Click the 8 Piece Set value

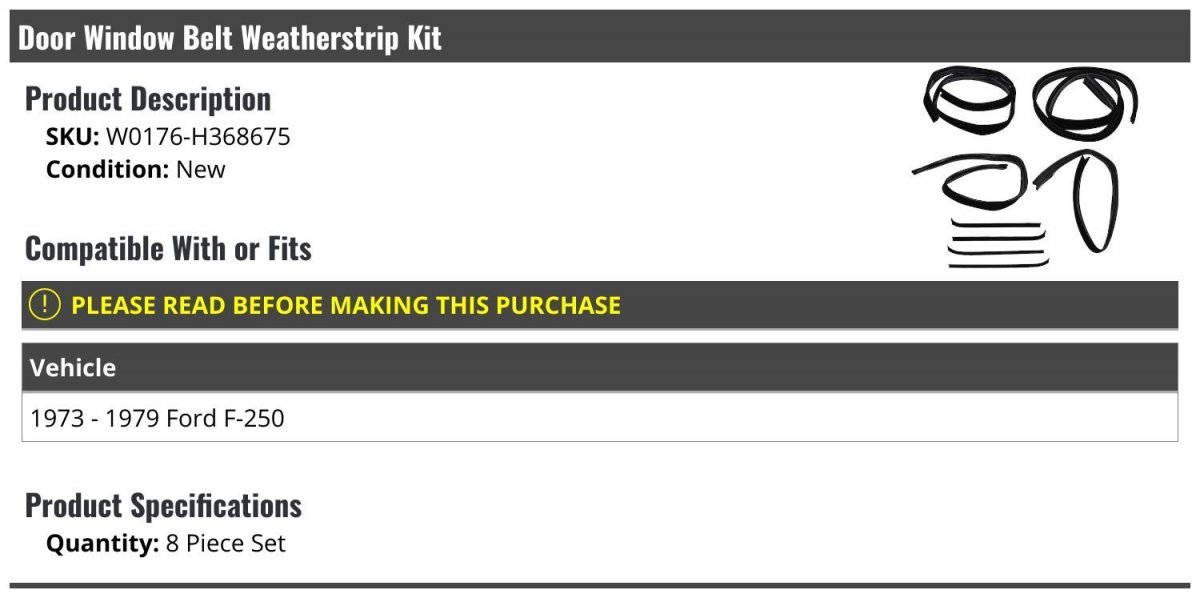pyautogui.click(x=226, y=544)
